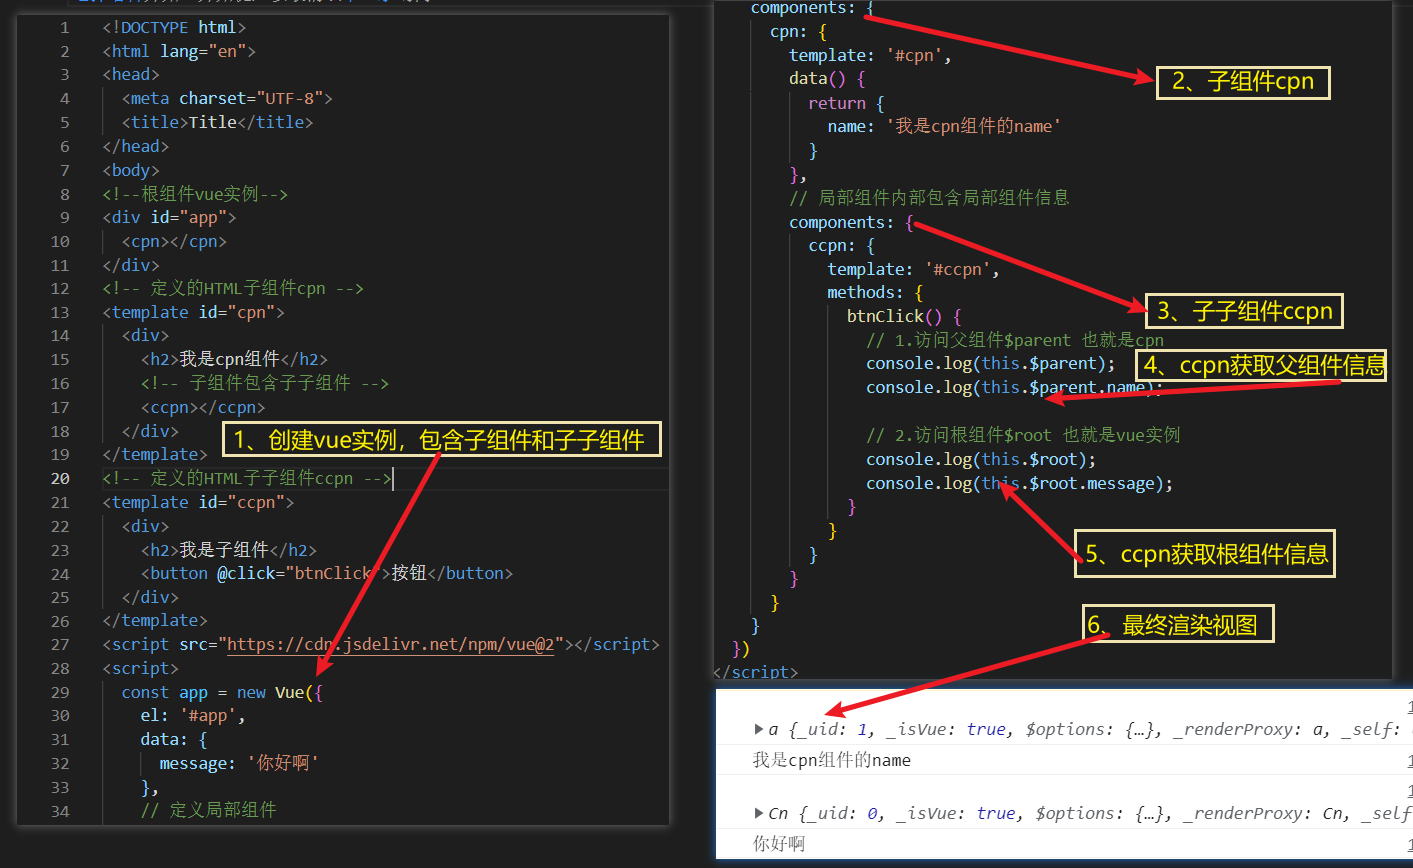Click the comment '子组件包含子子组件'

[x=265, y=383]
